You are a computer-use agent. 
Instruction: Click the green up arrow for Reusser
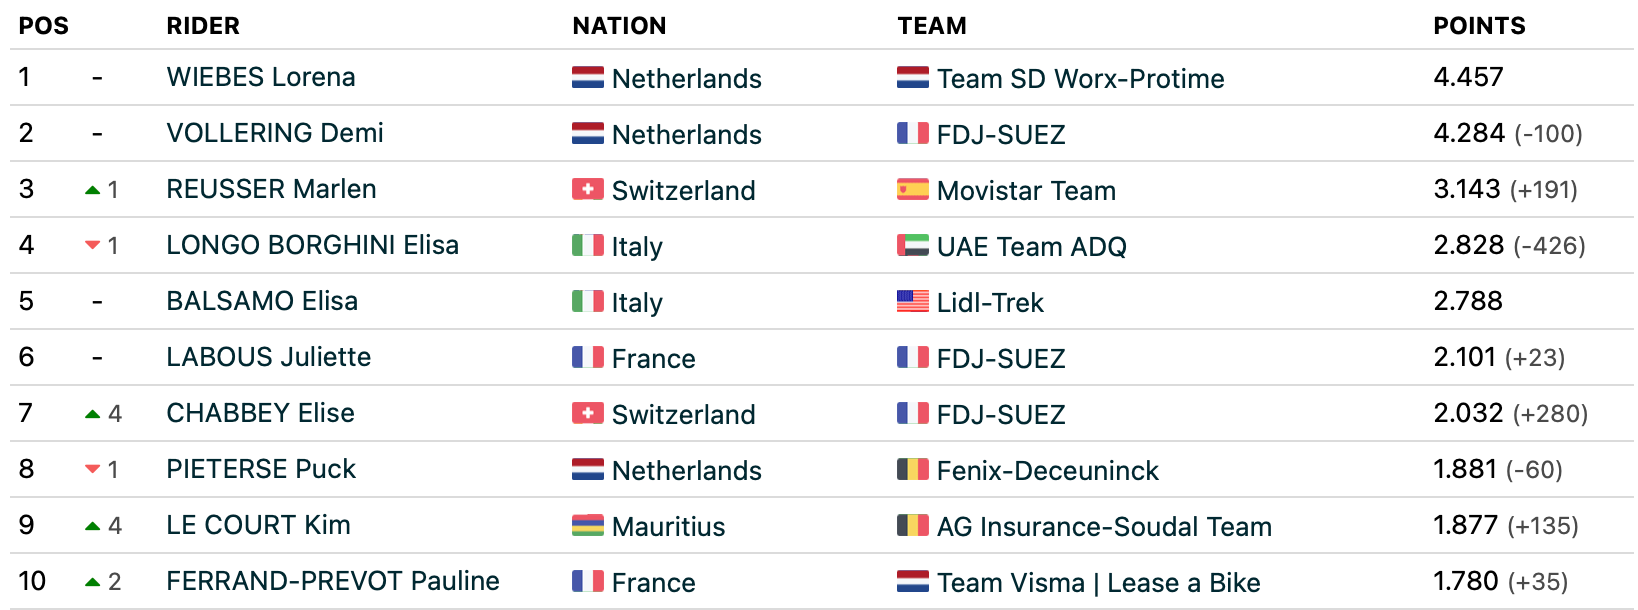pos(93,190)
